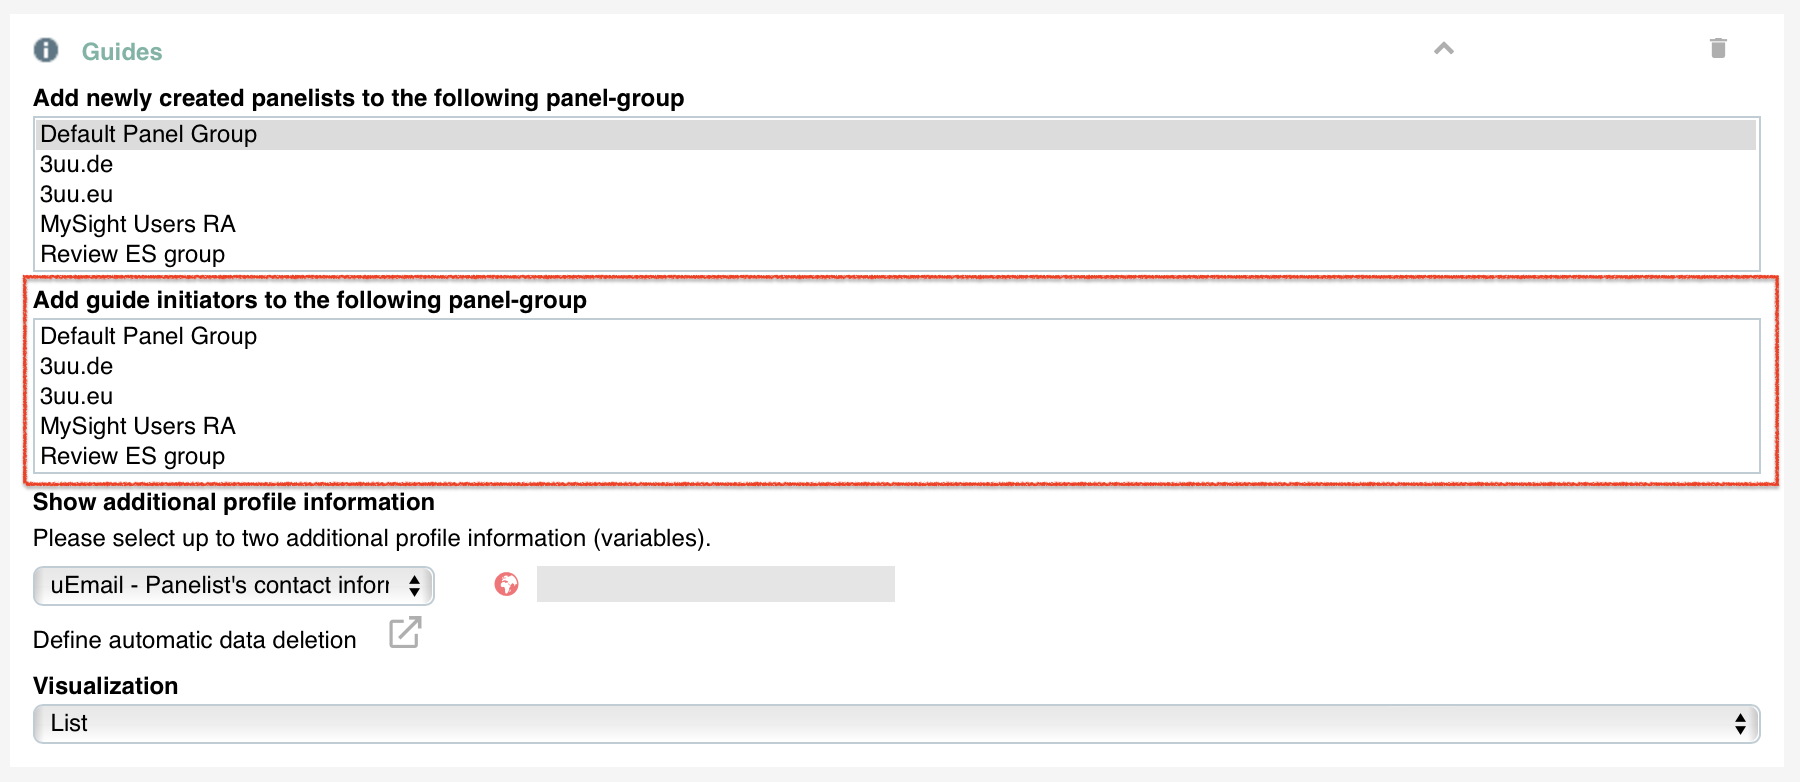Choose 3uu.de in guide initiators list
Screen dimensions: 1800x782
[x=897, y=366]
